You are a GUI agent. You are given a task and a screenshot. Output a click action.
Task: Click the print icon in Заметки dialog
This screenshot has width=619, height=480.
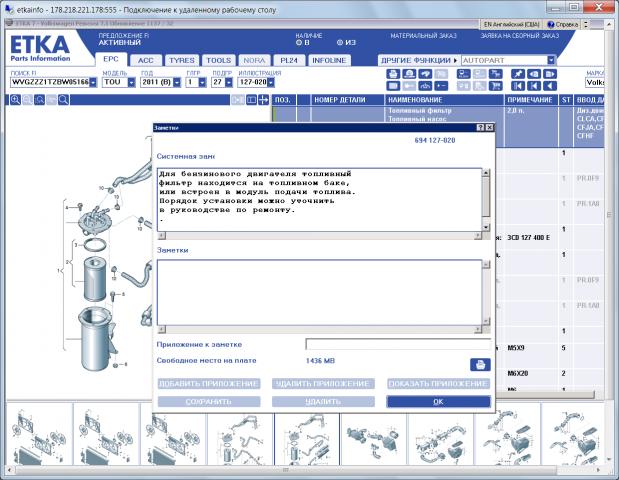tap(480, 364)
